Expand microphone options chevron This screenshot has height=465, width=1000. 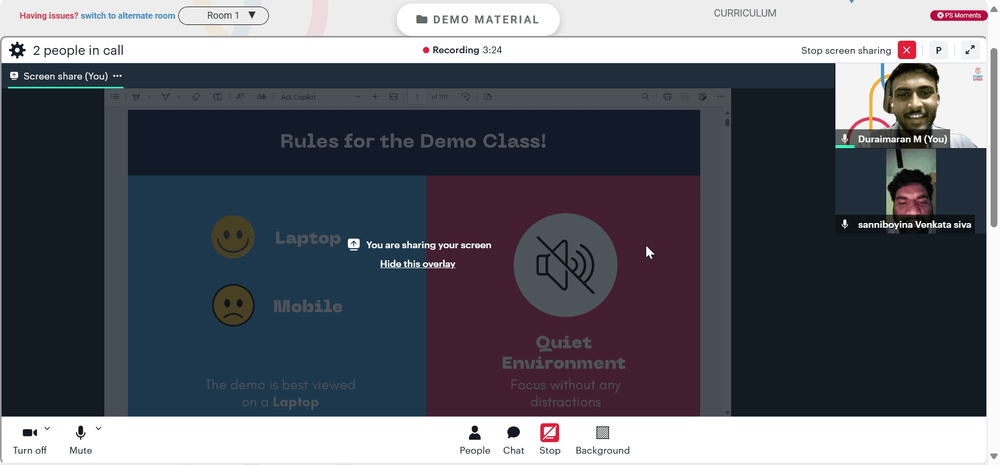(98, 429)
